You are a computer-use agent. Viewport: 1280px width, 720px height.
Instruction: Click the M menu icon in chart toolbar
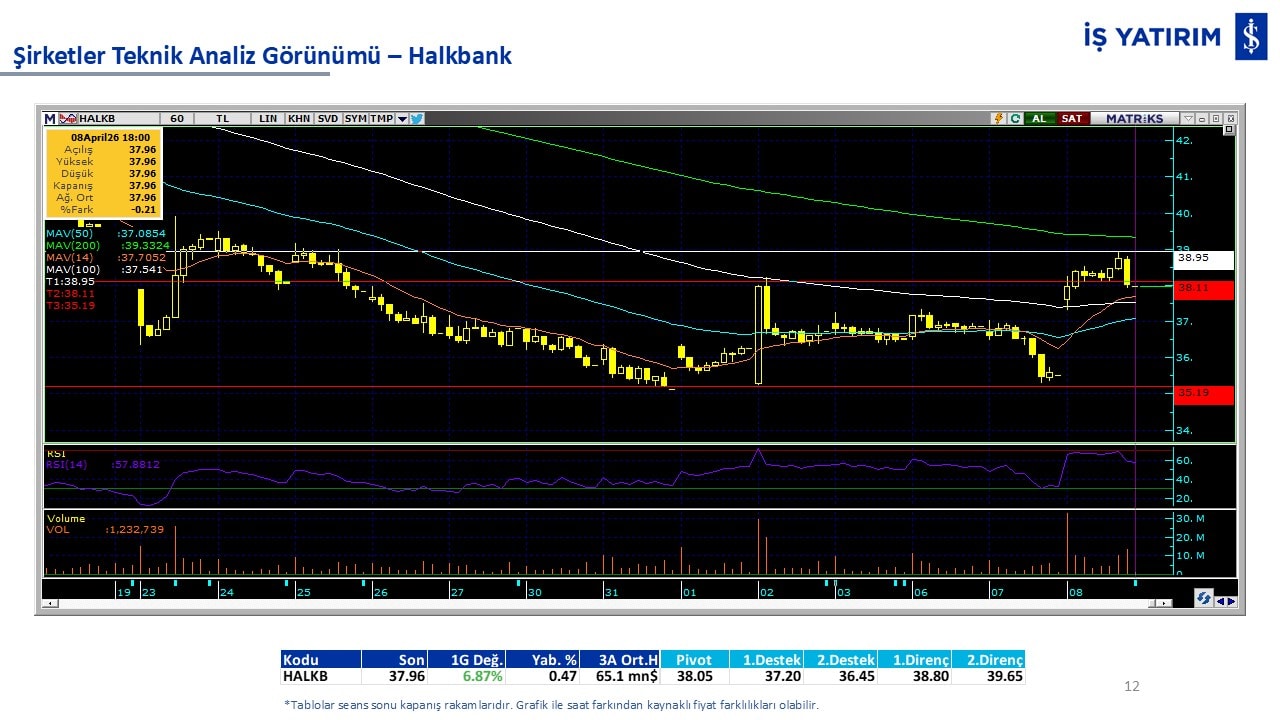coord(50,118)
